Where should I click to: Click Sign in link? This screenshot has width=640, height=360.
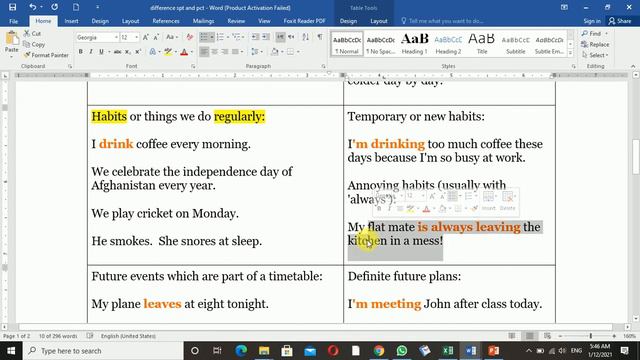coord(592,21)
